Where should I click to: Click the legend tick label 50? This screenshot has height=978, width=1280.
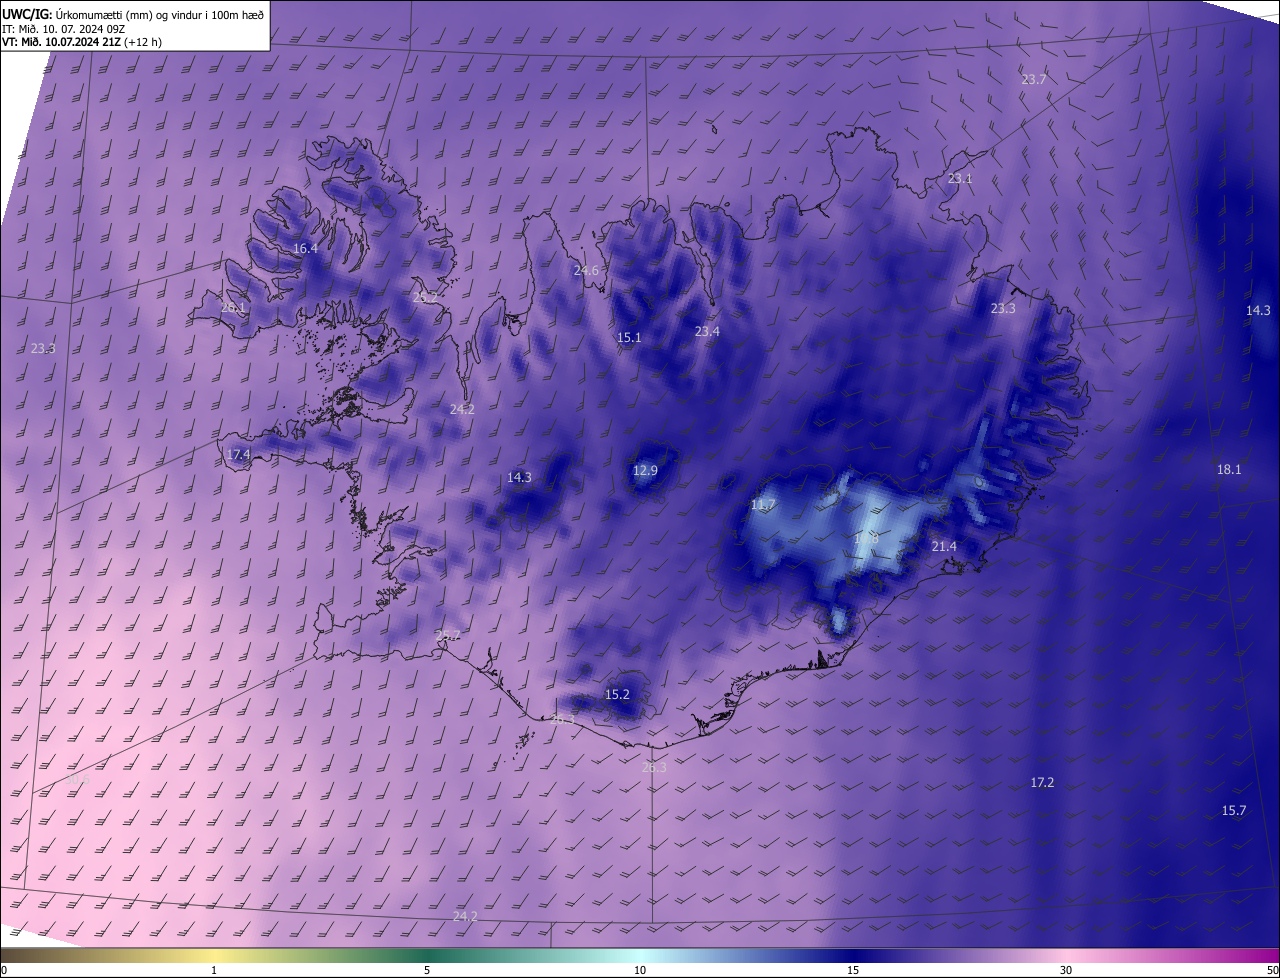(1272, 970)
